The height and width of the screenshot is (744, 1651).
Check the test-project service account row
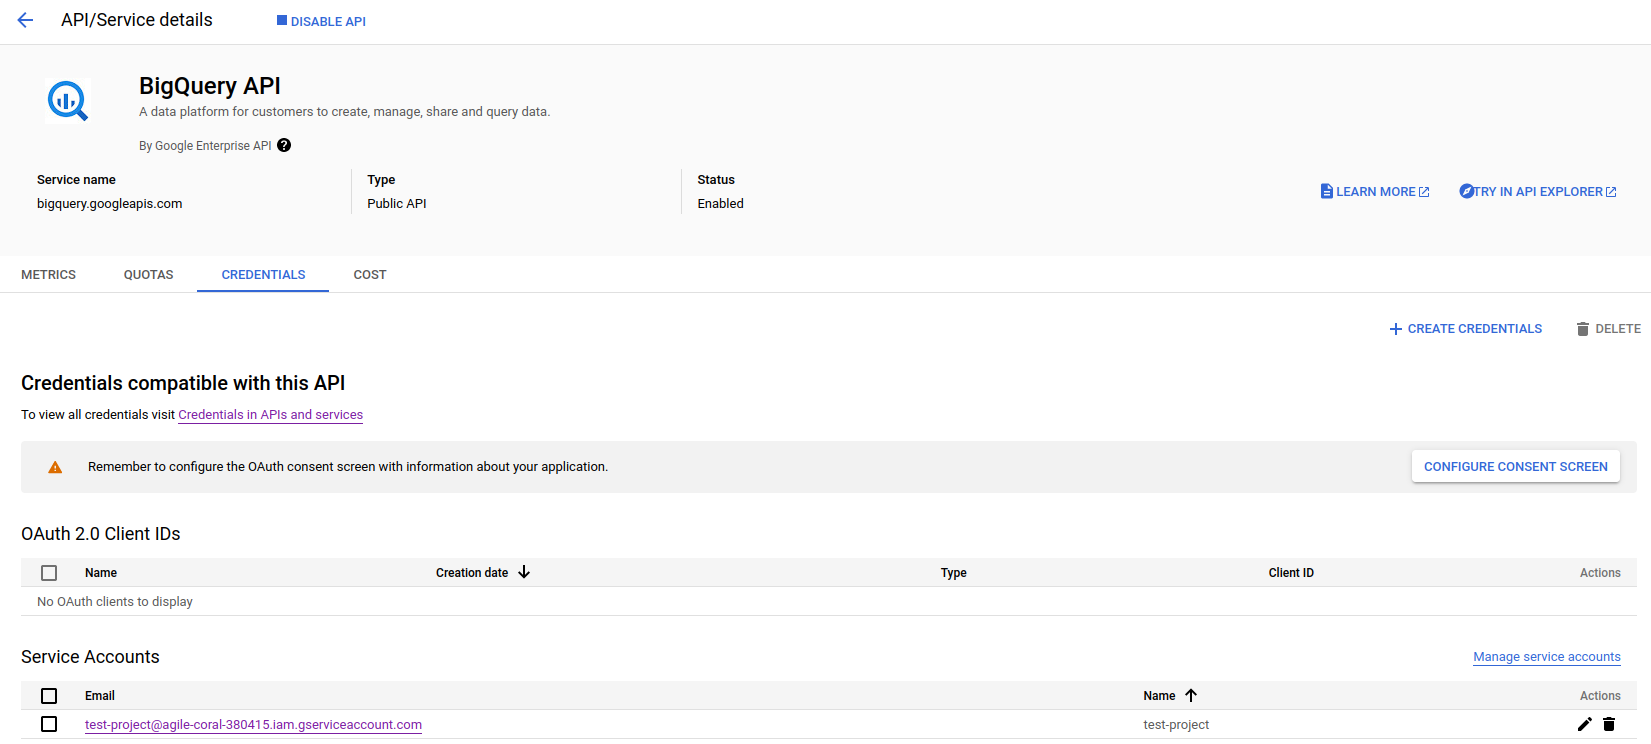49,724
